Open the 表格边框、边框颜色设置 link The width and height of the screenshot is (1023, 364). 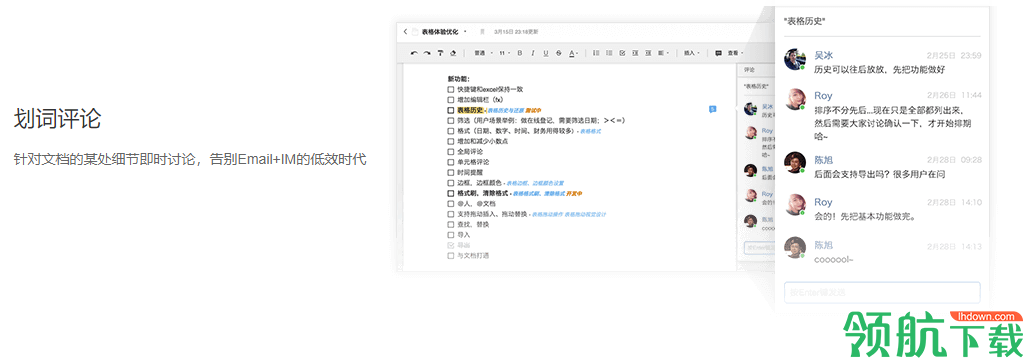tap(535, 183)
